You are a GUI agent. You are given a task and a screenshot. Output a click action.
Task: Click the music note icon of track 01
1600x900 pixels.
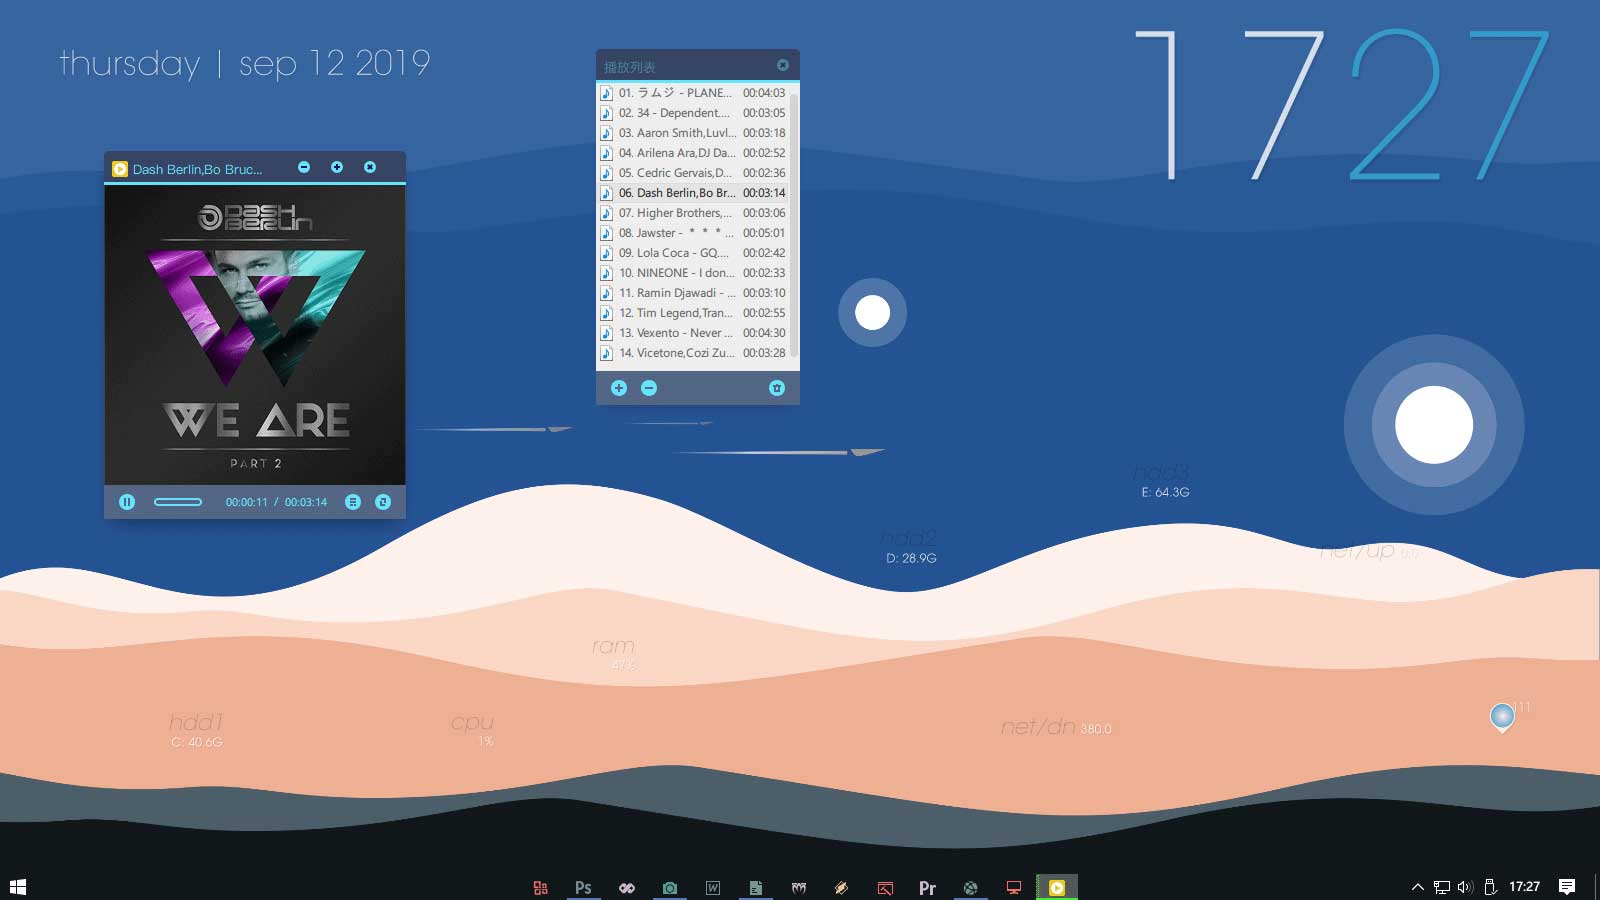click(606, 93)
